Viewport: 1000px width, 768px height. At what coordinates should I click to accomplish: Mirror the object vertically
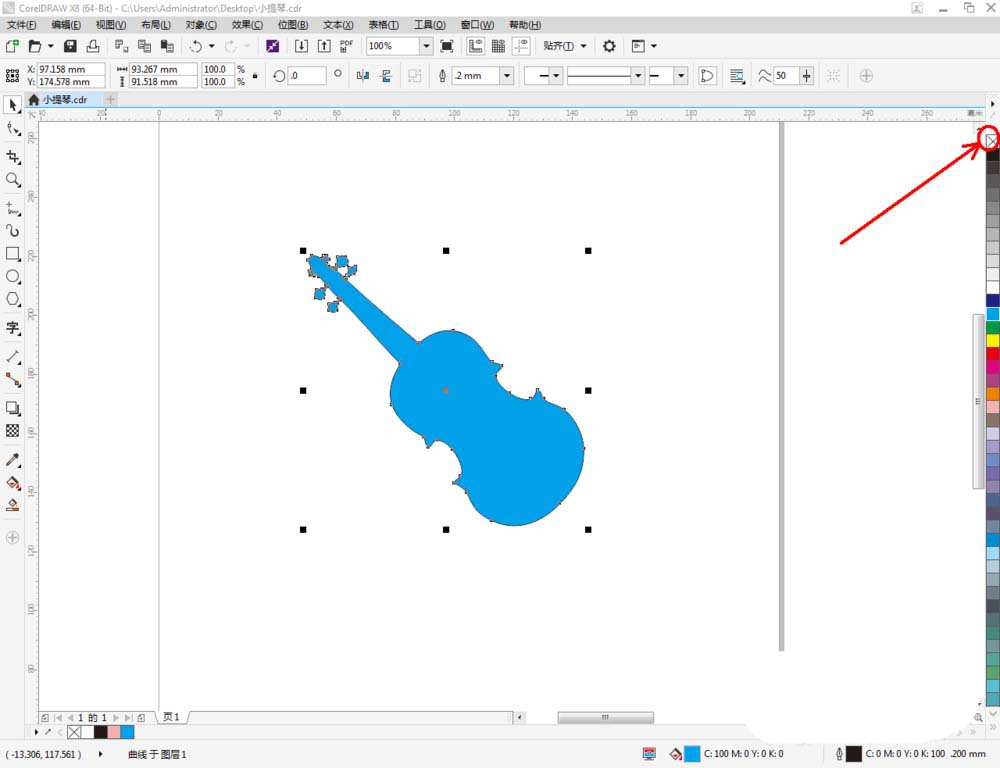coord(386,76)
